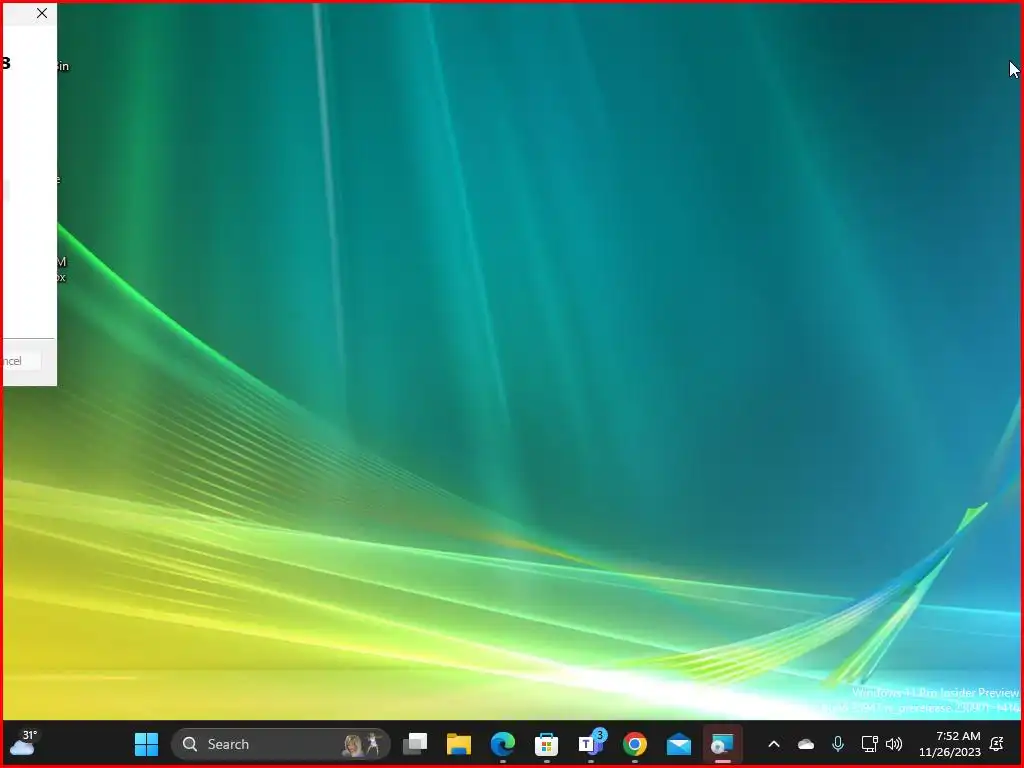Screen dimensions: 1024x768
Task: Click the microphone tray icon
Action: click(838, 744)
